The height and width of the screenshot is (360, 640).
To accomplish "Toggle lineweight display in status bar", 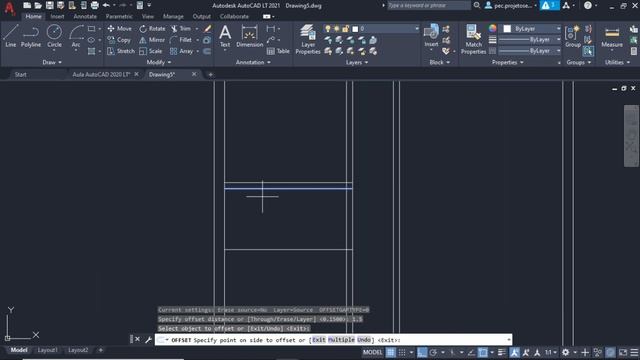I will click(502, 352).
